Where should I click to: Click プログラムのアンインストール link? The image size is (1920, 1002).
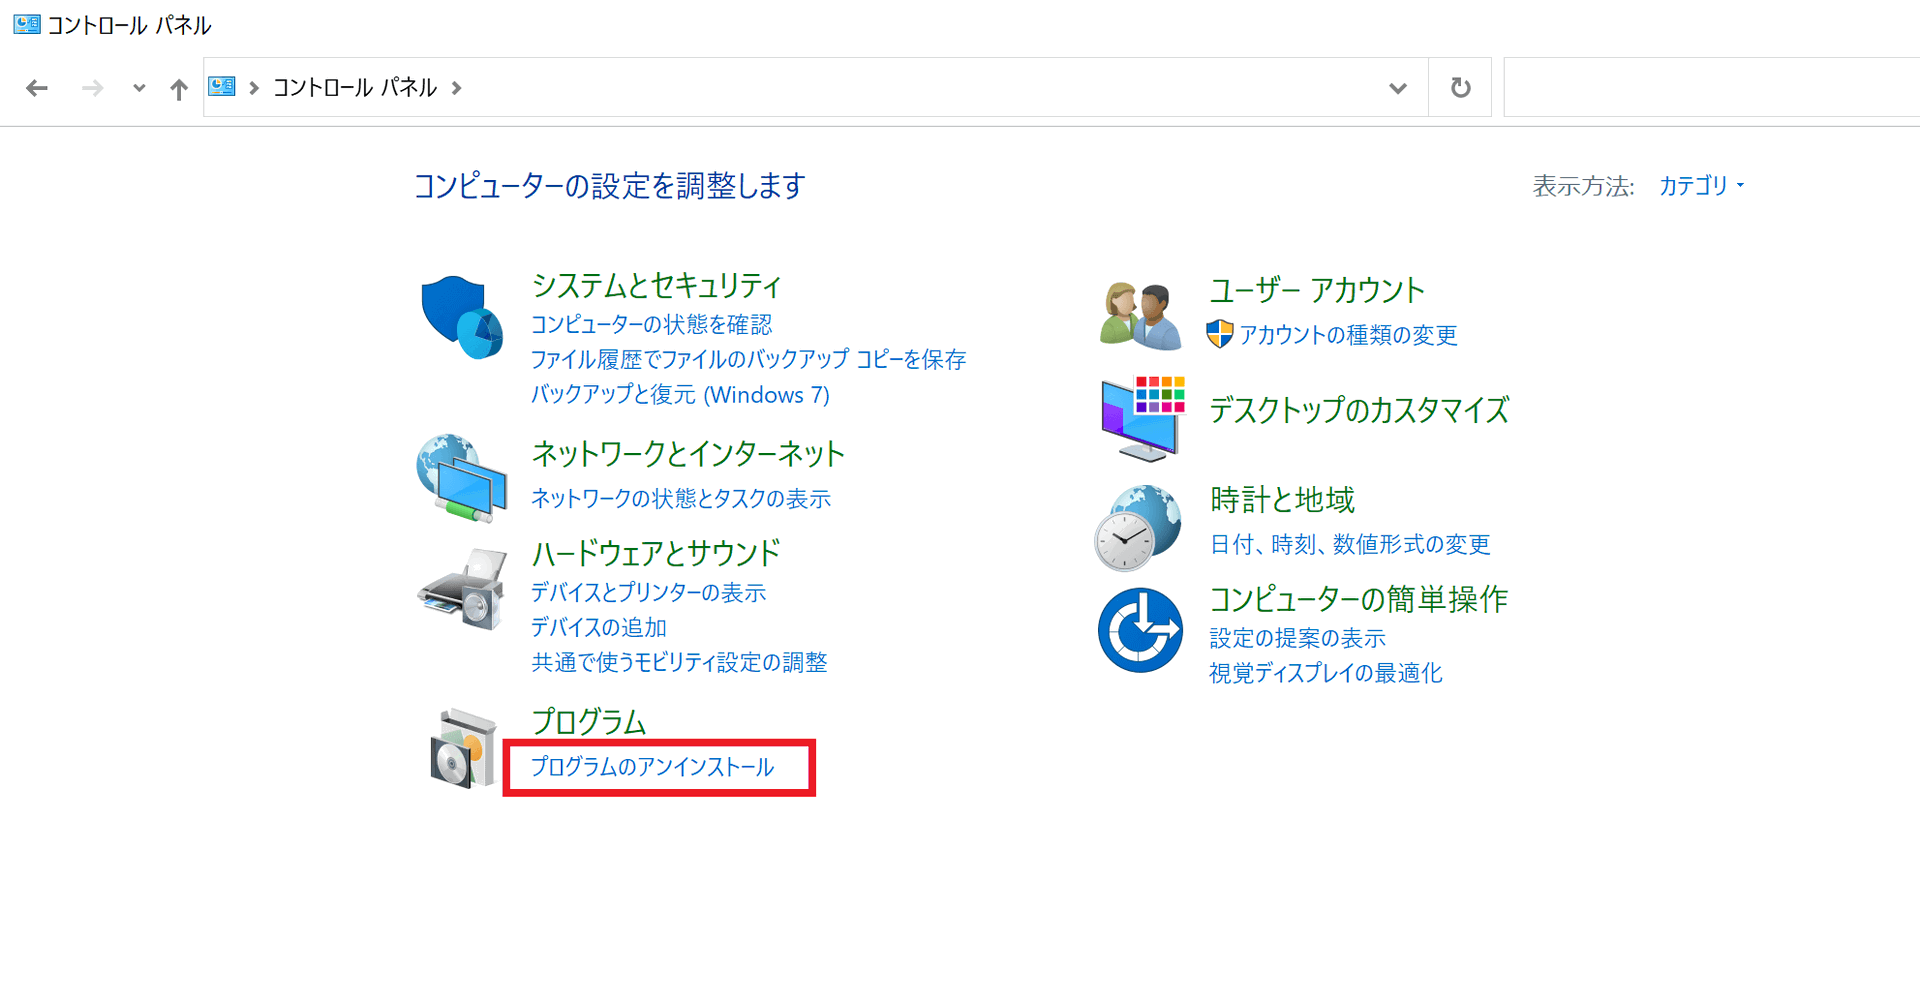click(652, 767)
